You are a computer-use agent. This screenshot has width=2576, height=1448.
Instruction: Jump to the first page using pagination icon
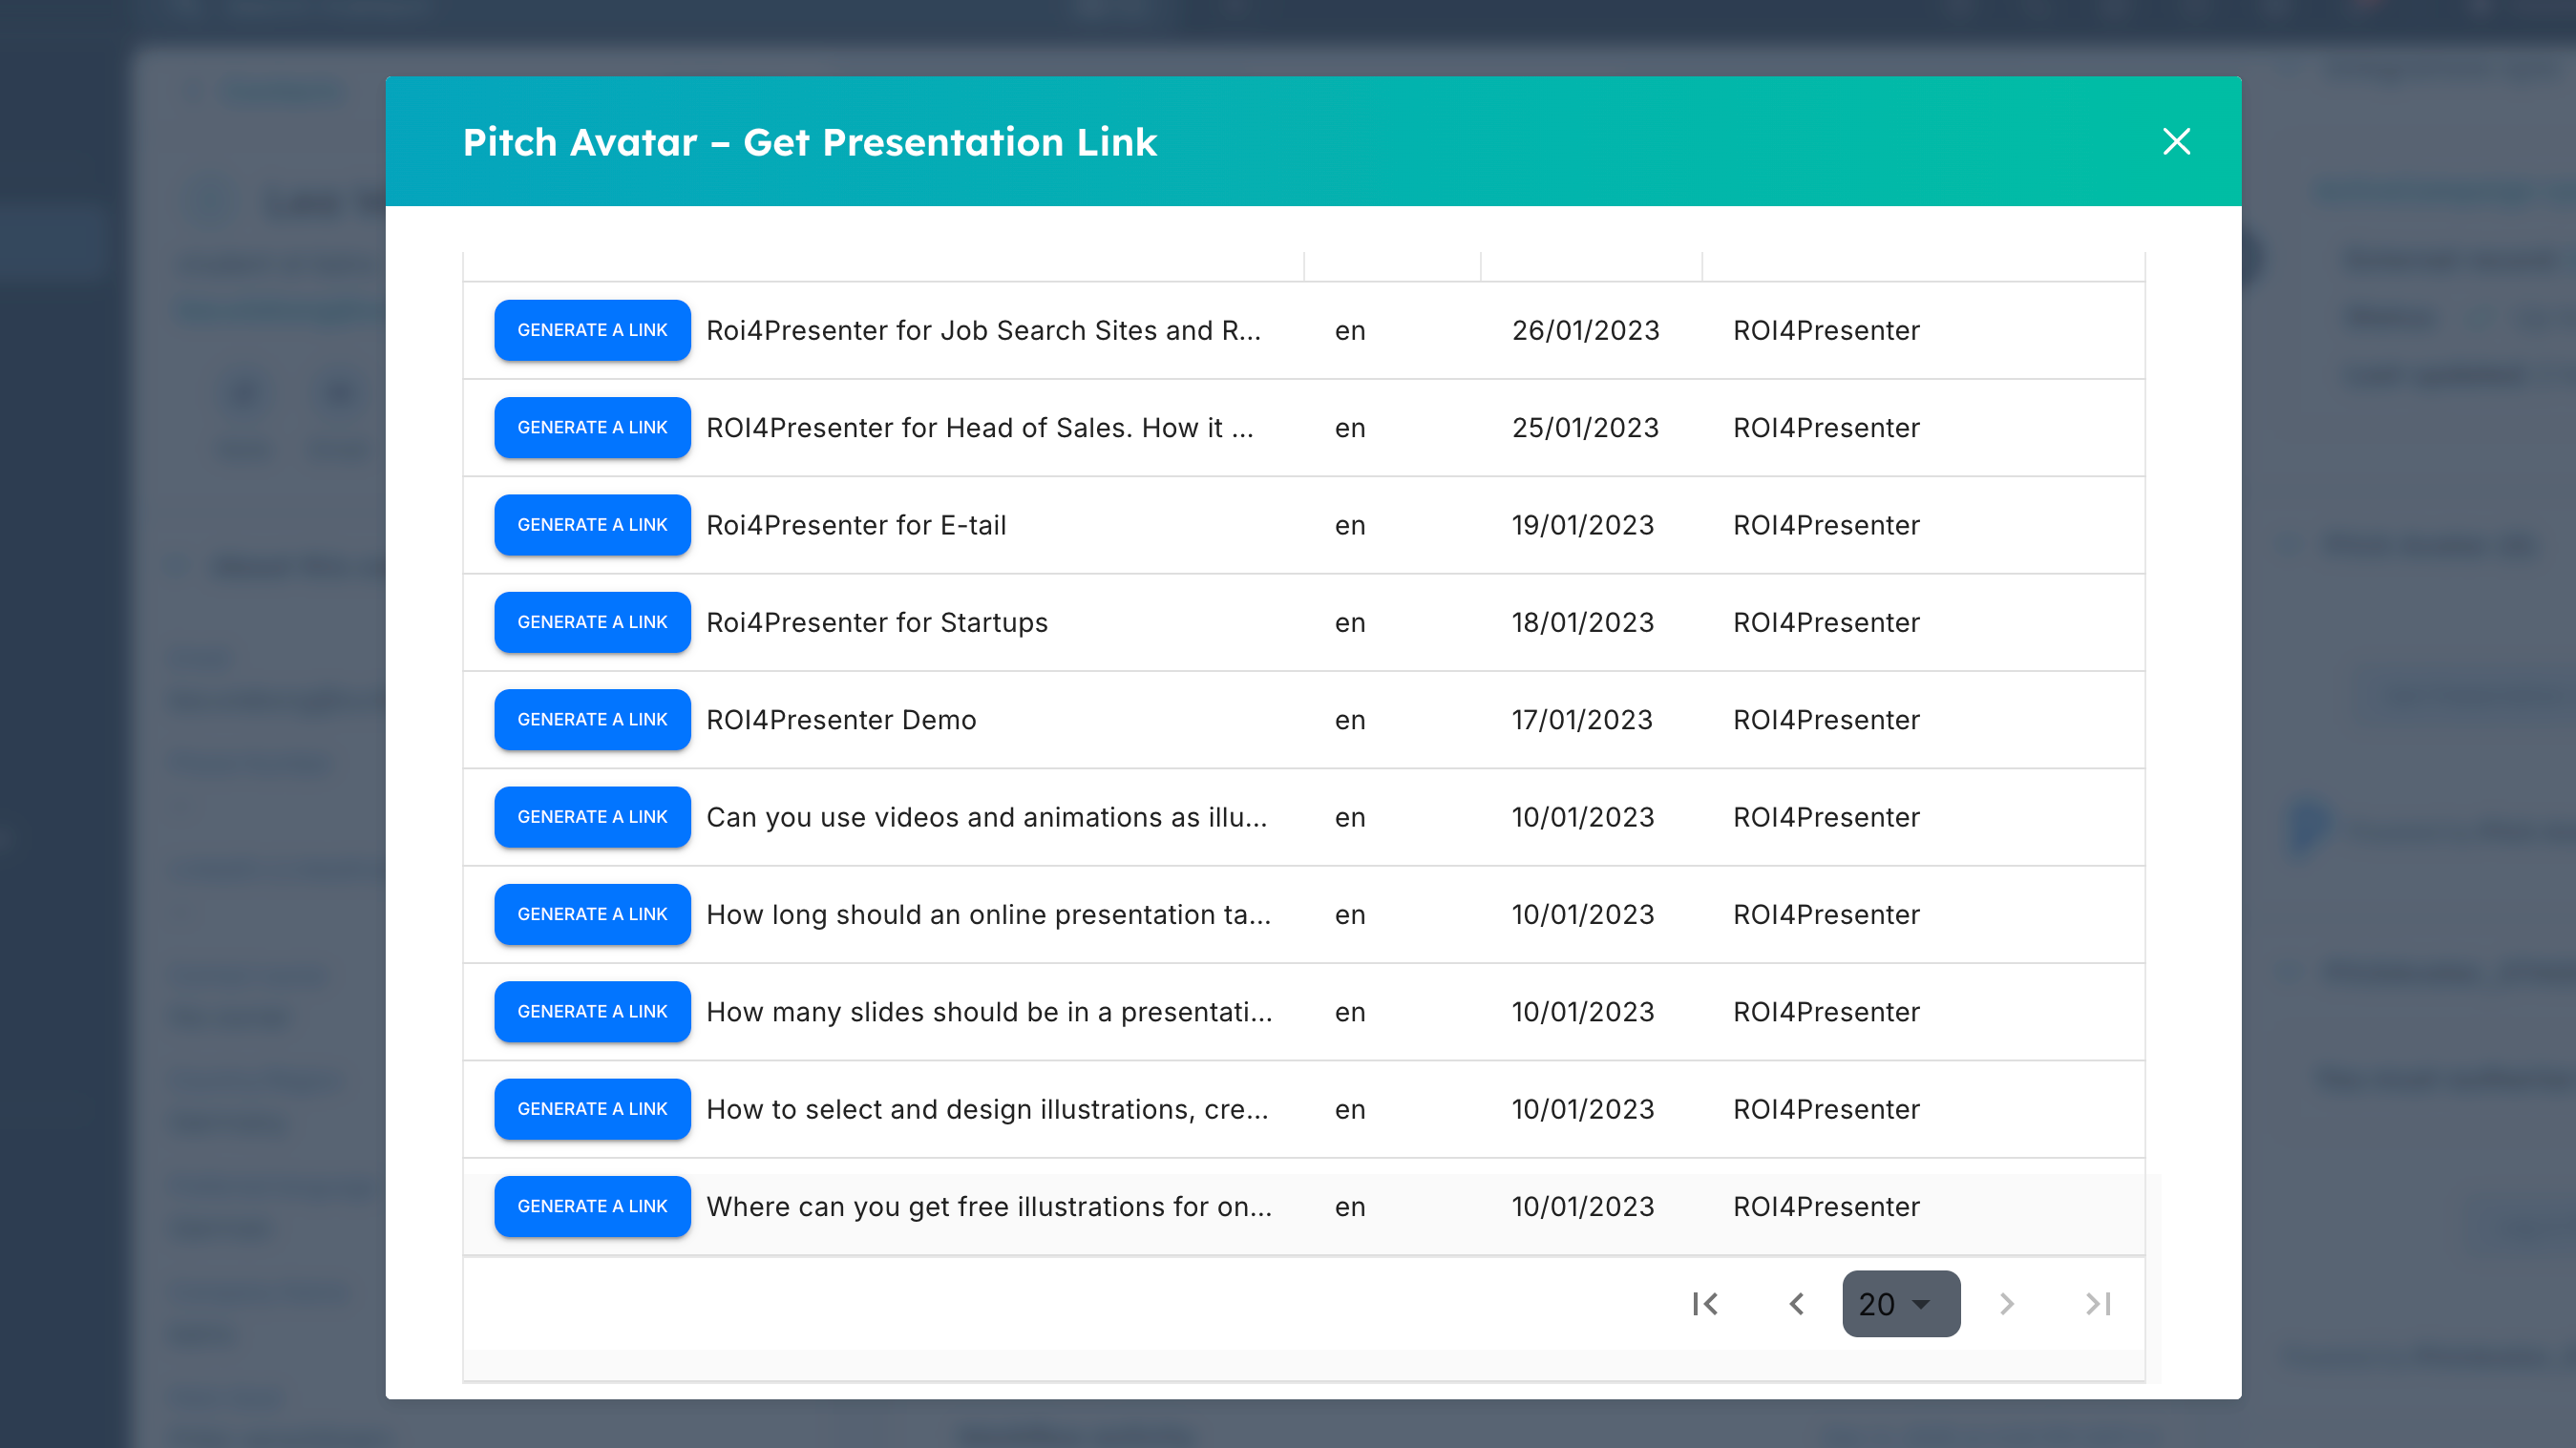[1705, 1304]
